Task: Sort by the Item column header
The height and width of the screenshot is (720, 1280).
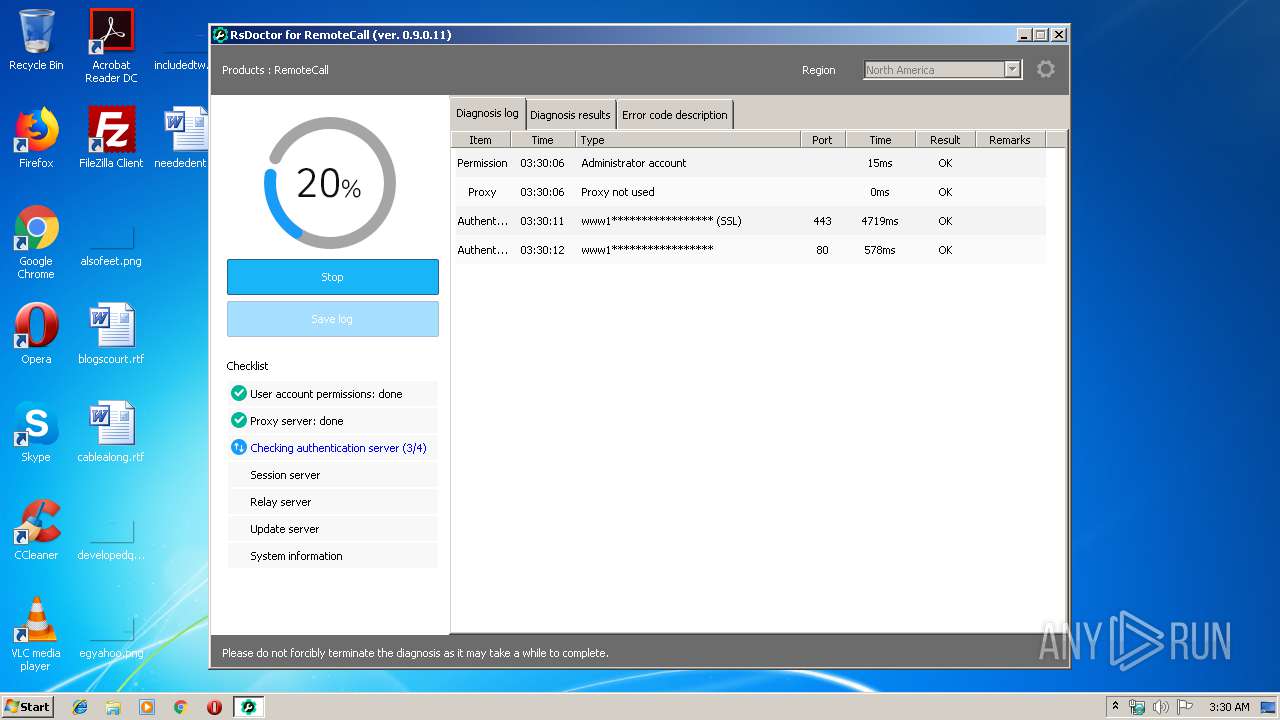Action: click(x=481, y=140)
